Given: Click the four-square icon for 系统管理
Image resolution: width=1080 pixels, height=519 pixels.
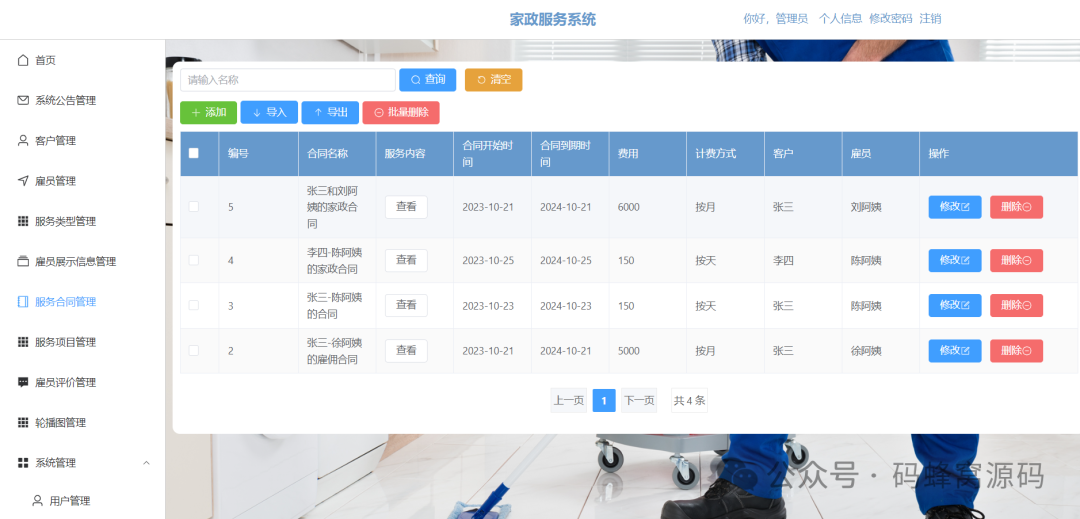Looking at the screenshot, I should pyautogui.click(x=23, y=463).
